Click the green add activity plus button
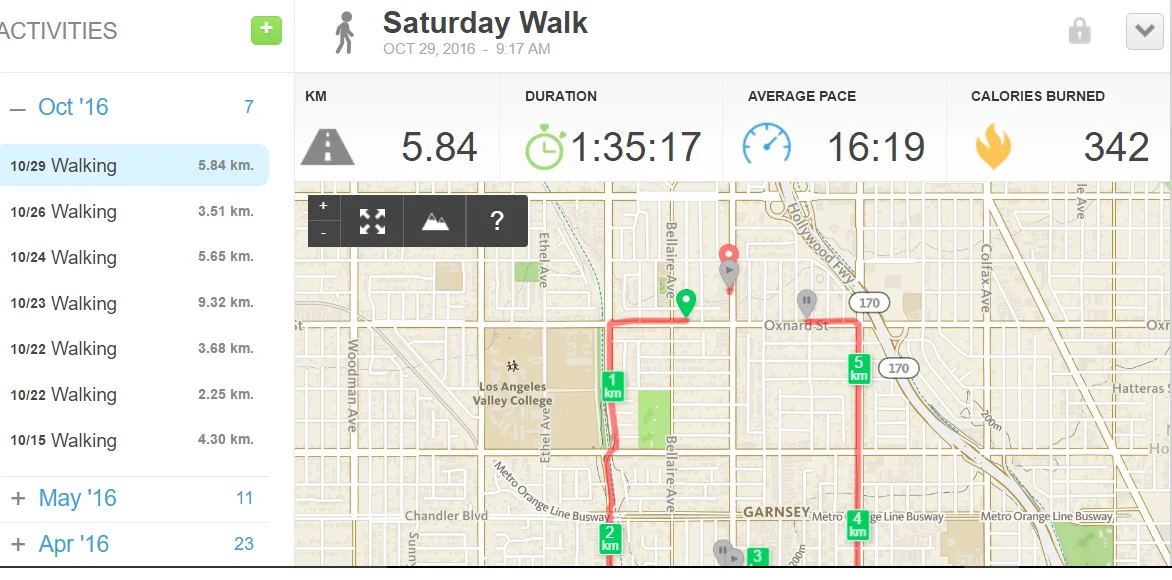Screen dimensions: 1172x580 [x=266, y=30]
